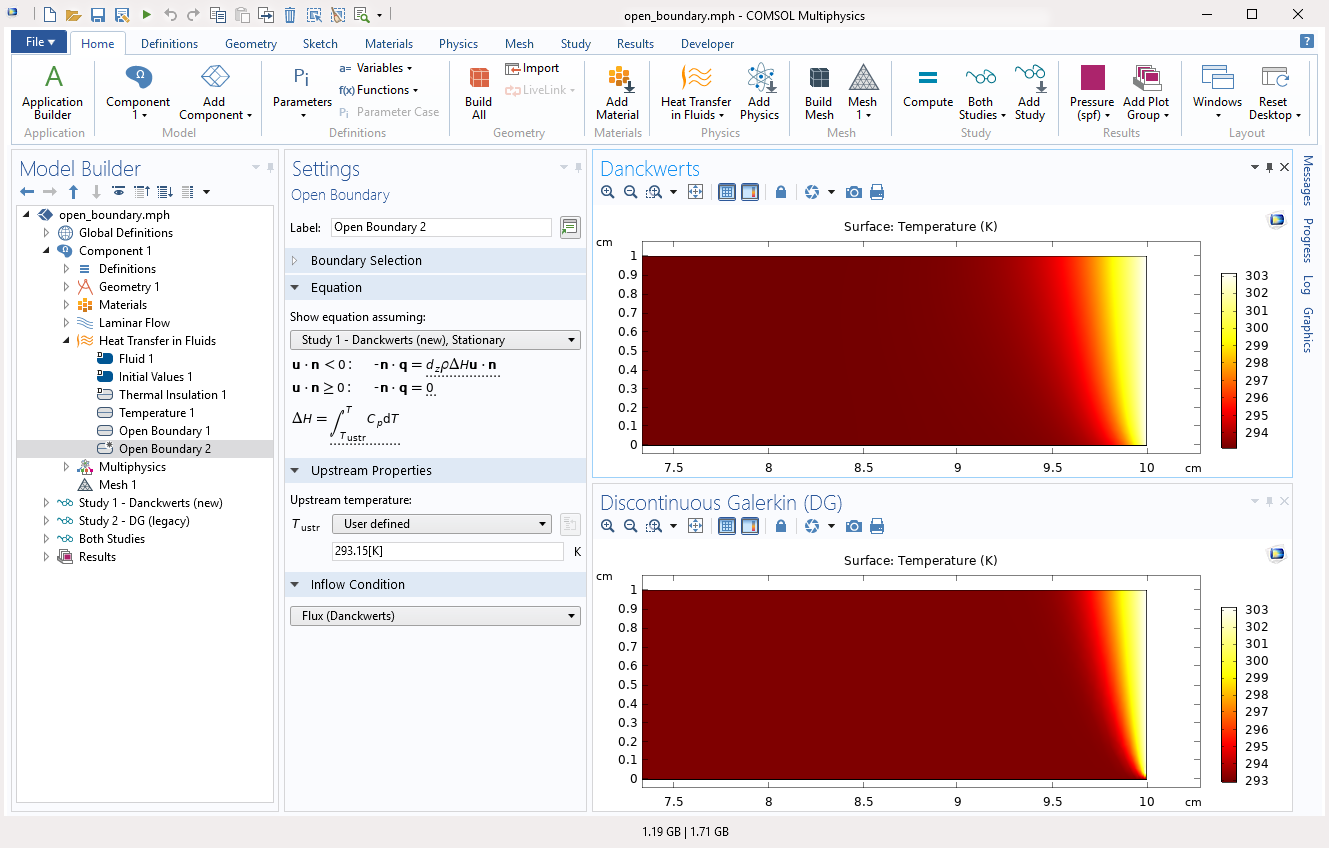Image resolution: width=1329 pixels, height=848 pixels.
Task: Switch to the Physics ribbon tab
Action: point(458,44)
